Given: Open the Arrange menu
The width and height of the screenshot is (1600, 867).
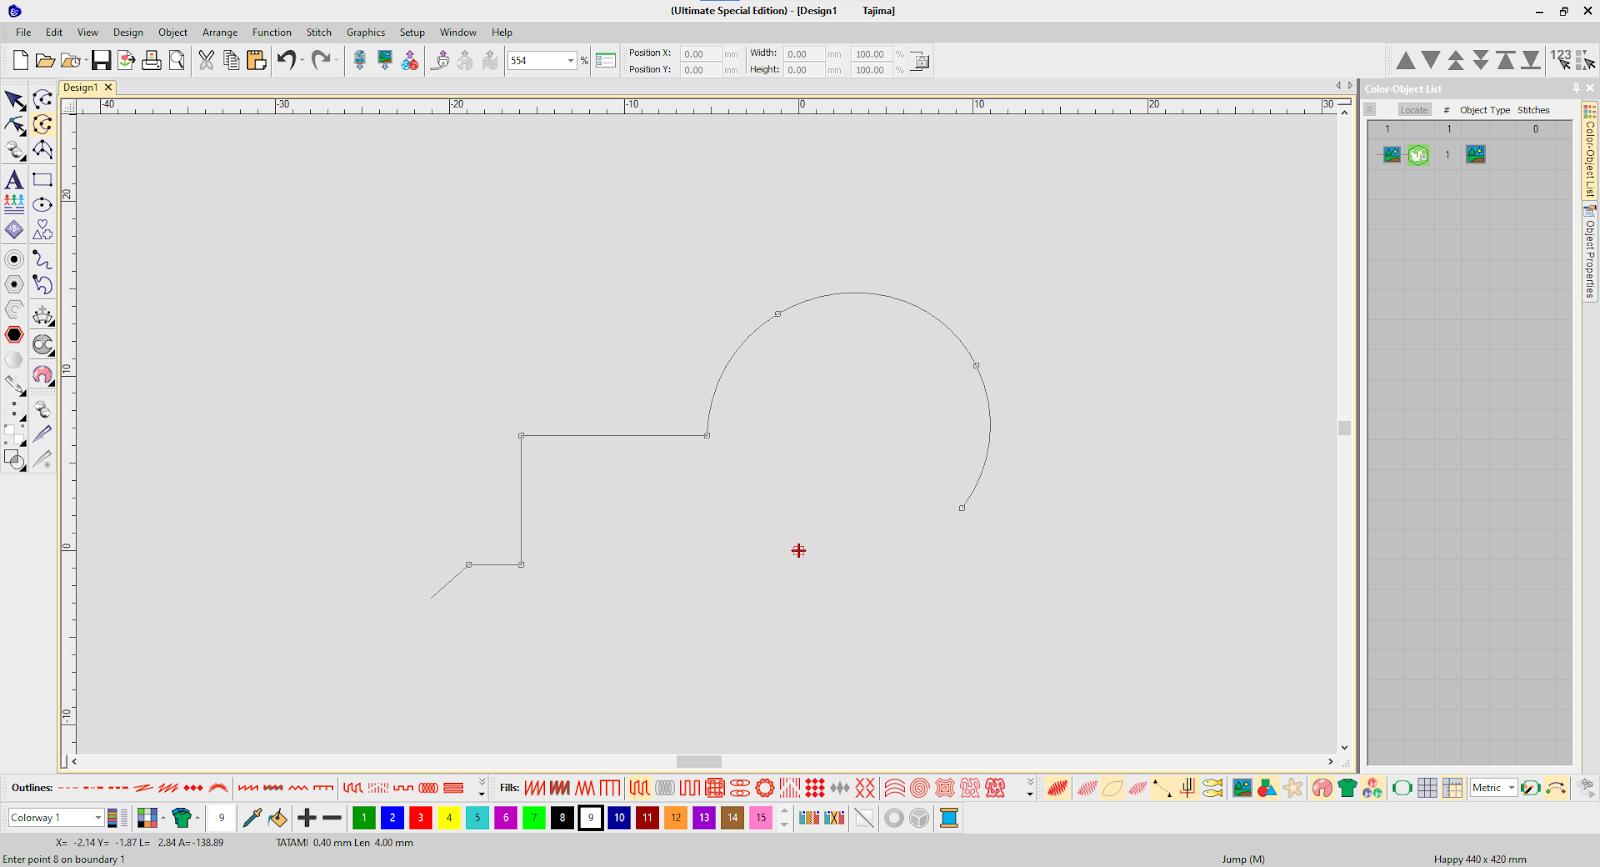Looking at the screenshot, I should click(220, 32).
